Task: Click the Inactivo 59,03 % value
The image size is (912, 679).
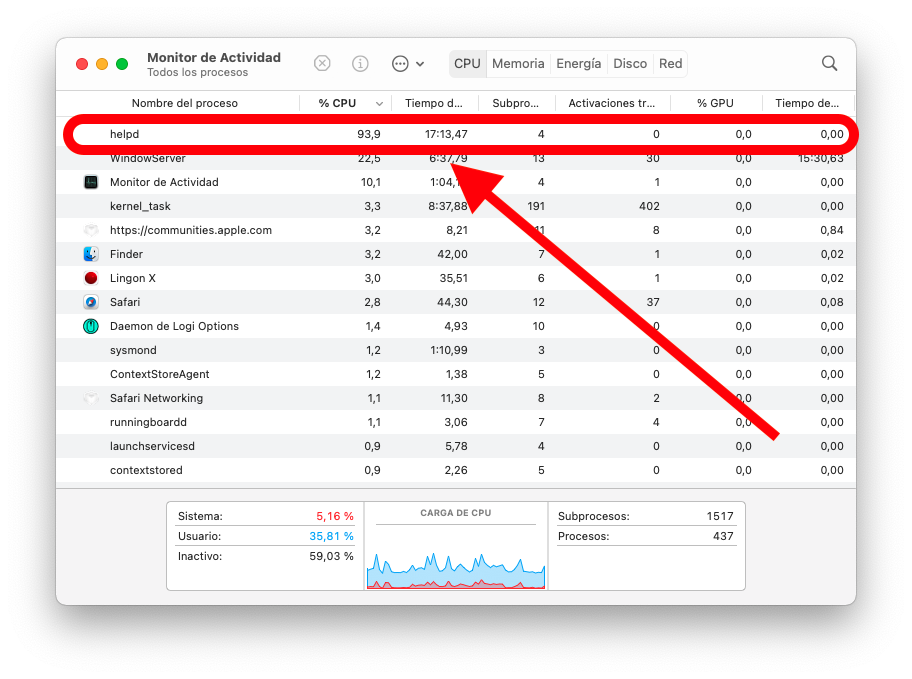Action: [332, 556]
